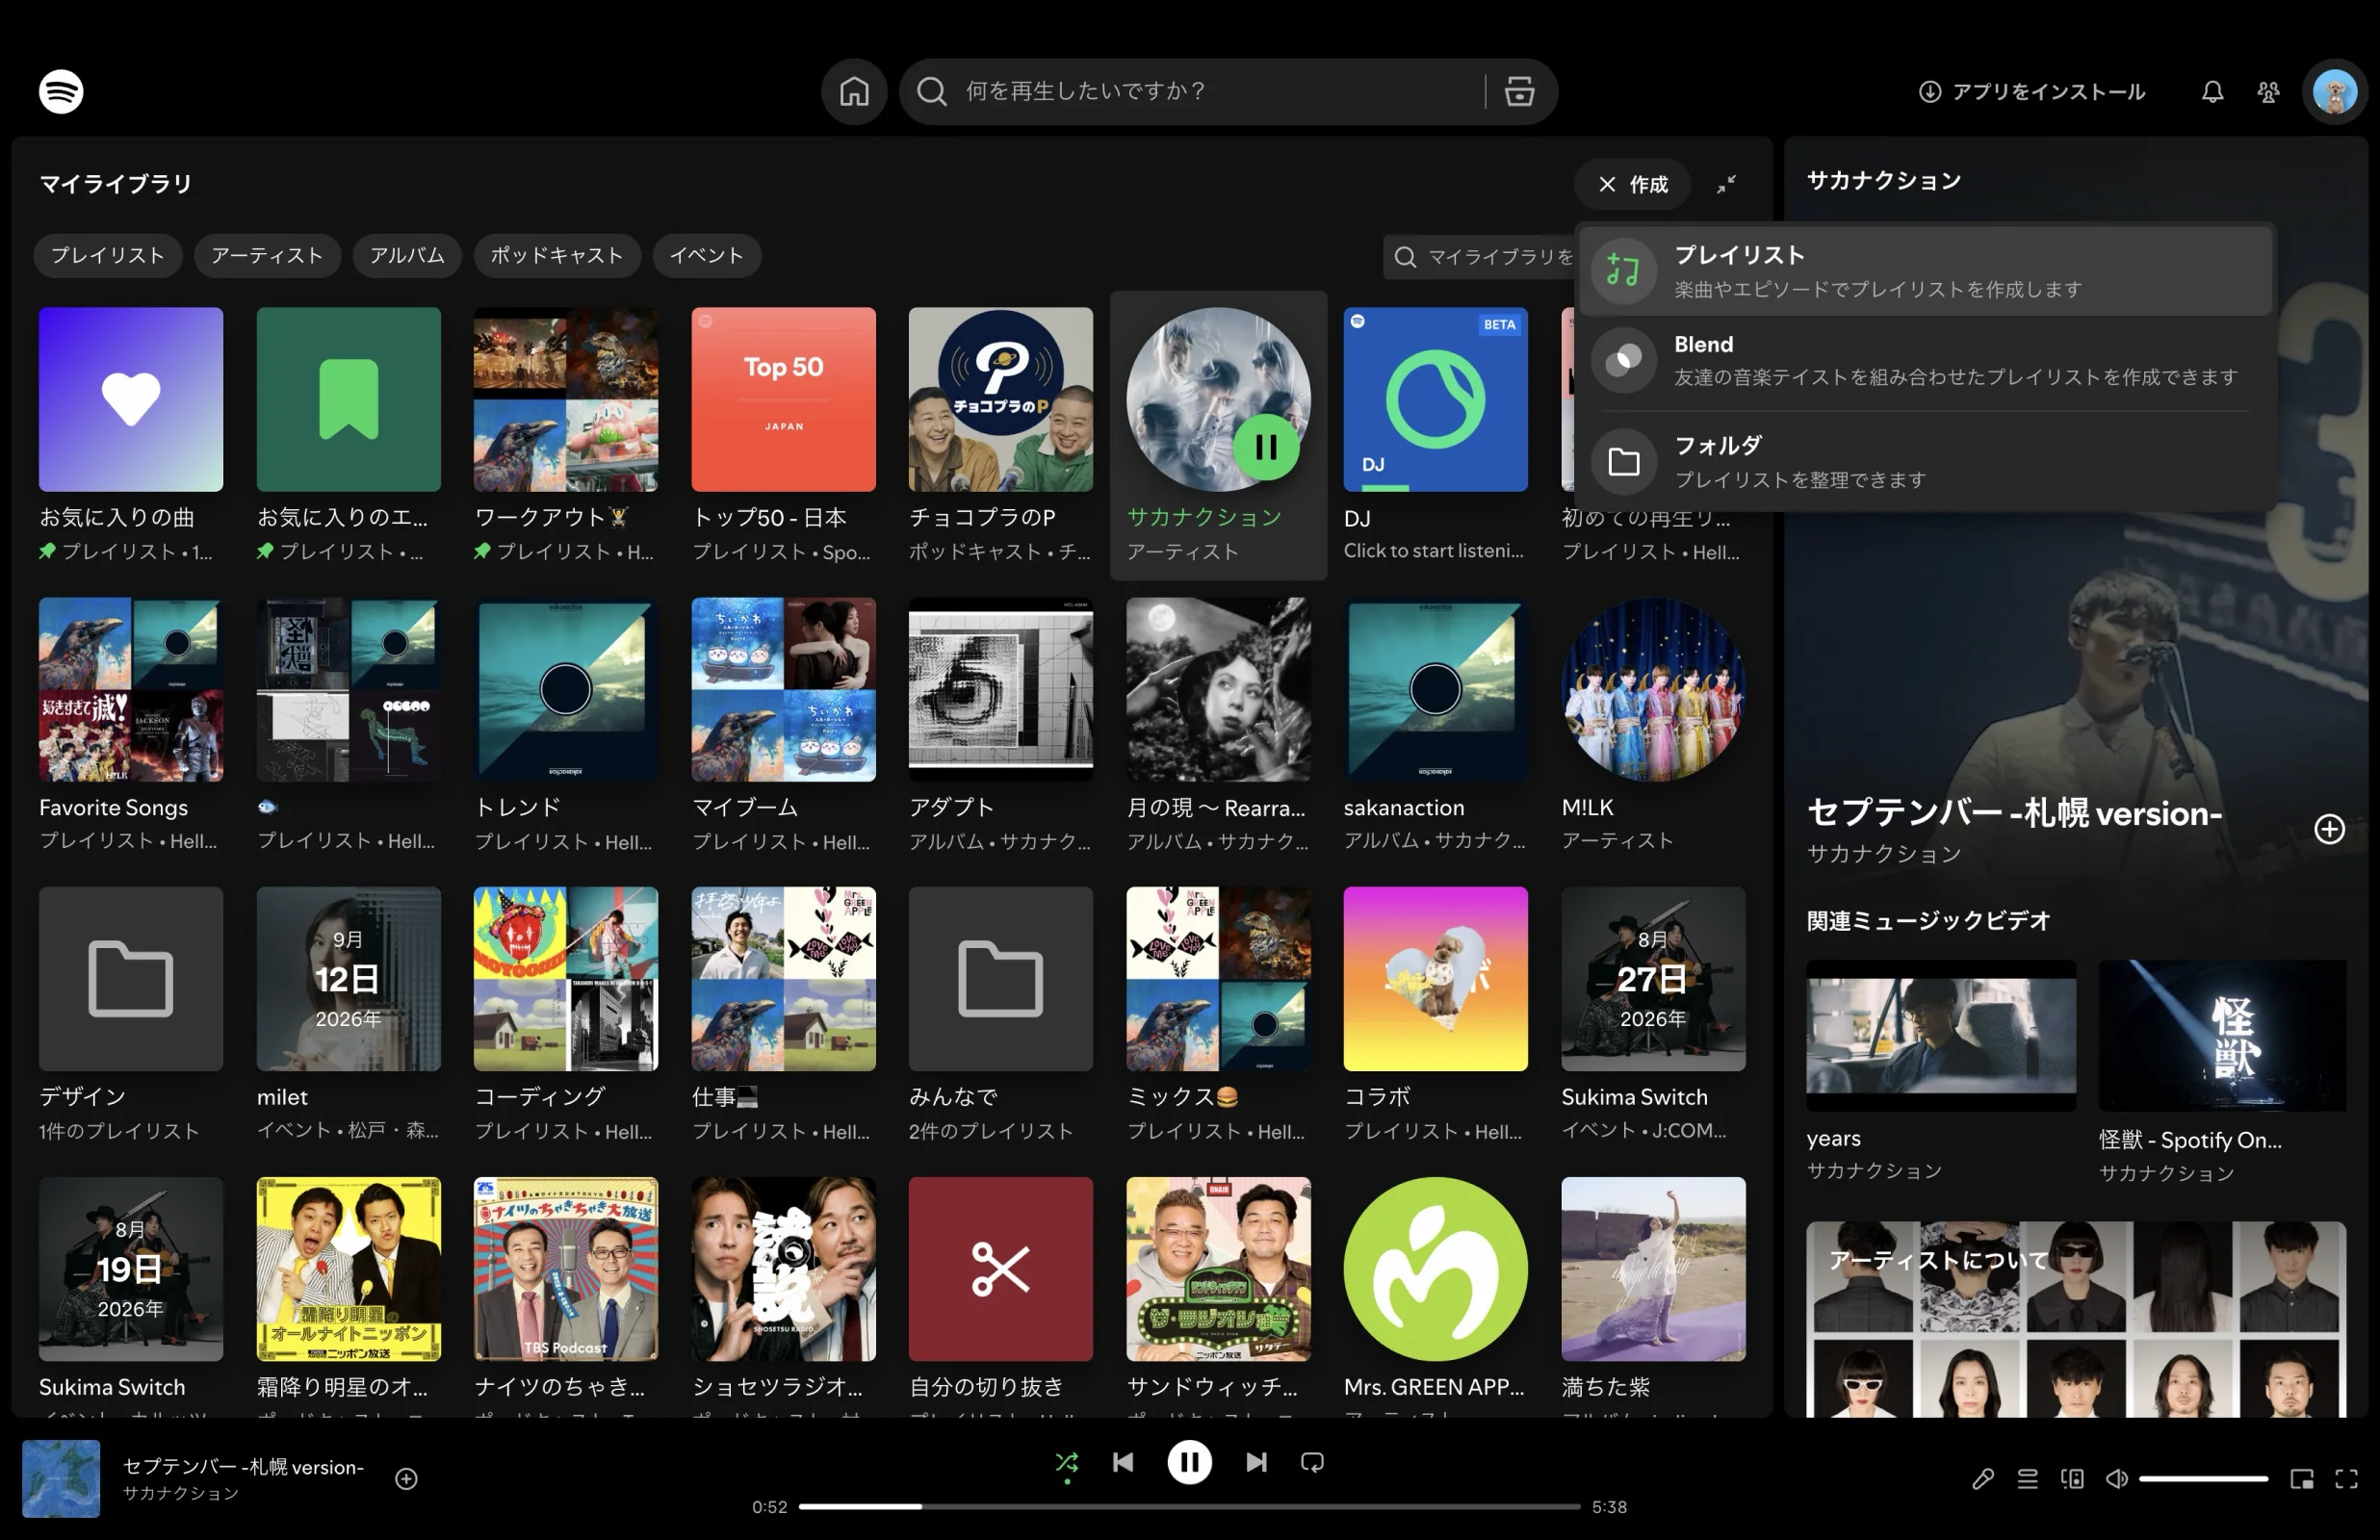The height and width of the screenshot is (1540, 2380).
Task: Open M!LK artist page
Action: [x=1653, y=725]
